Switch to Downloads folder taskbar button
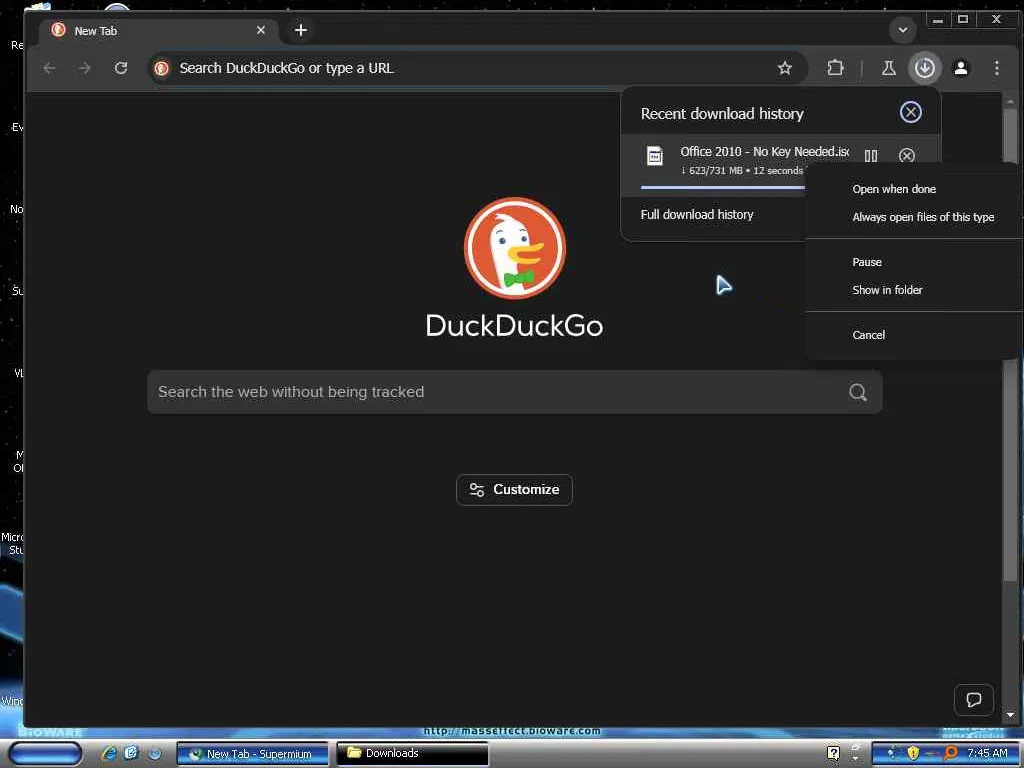This screenshot has width=1024, height=768. coord(412,754)
